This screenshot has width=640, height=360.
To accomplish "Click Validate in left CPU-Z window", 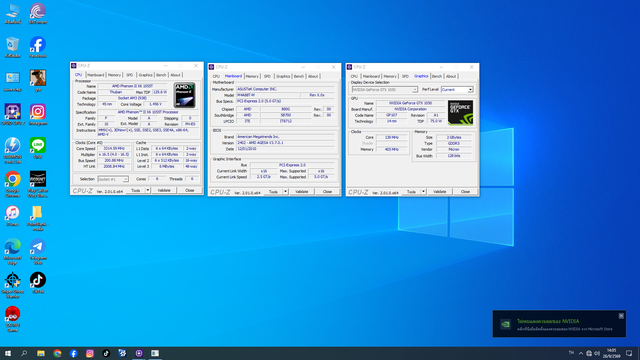I will point(164,190).
